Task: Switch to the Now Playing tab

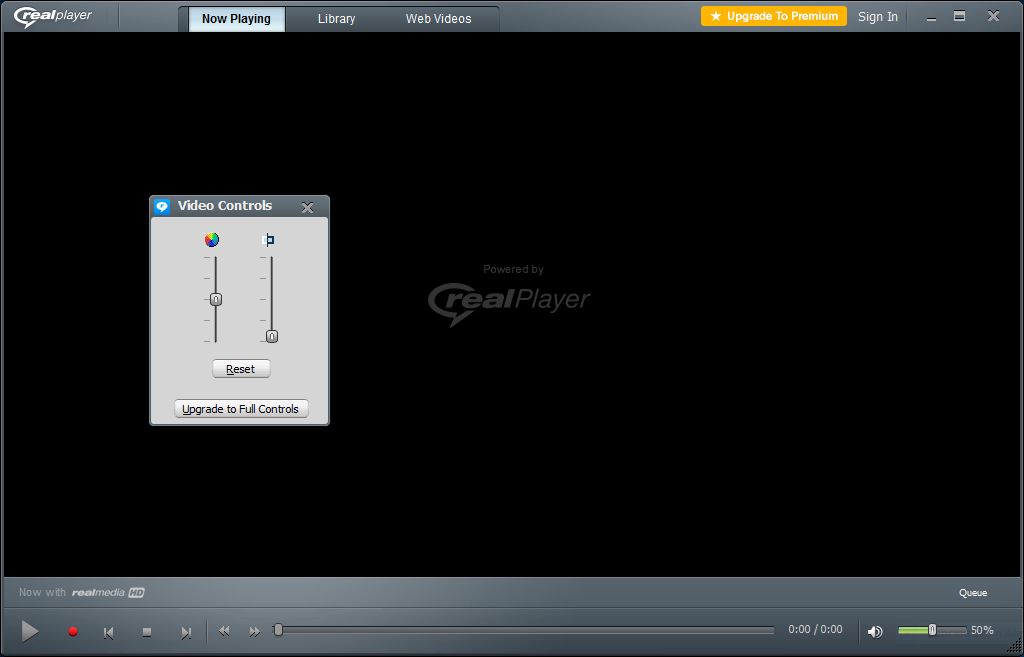Action: (x=236, y=19)
